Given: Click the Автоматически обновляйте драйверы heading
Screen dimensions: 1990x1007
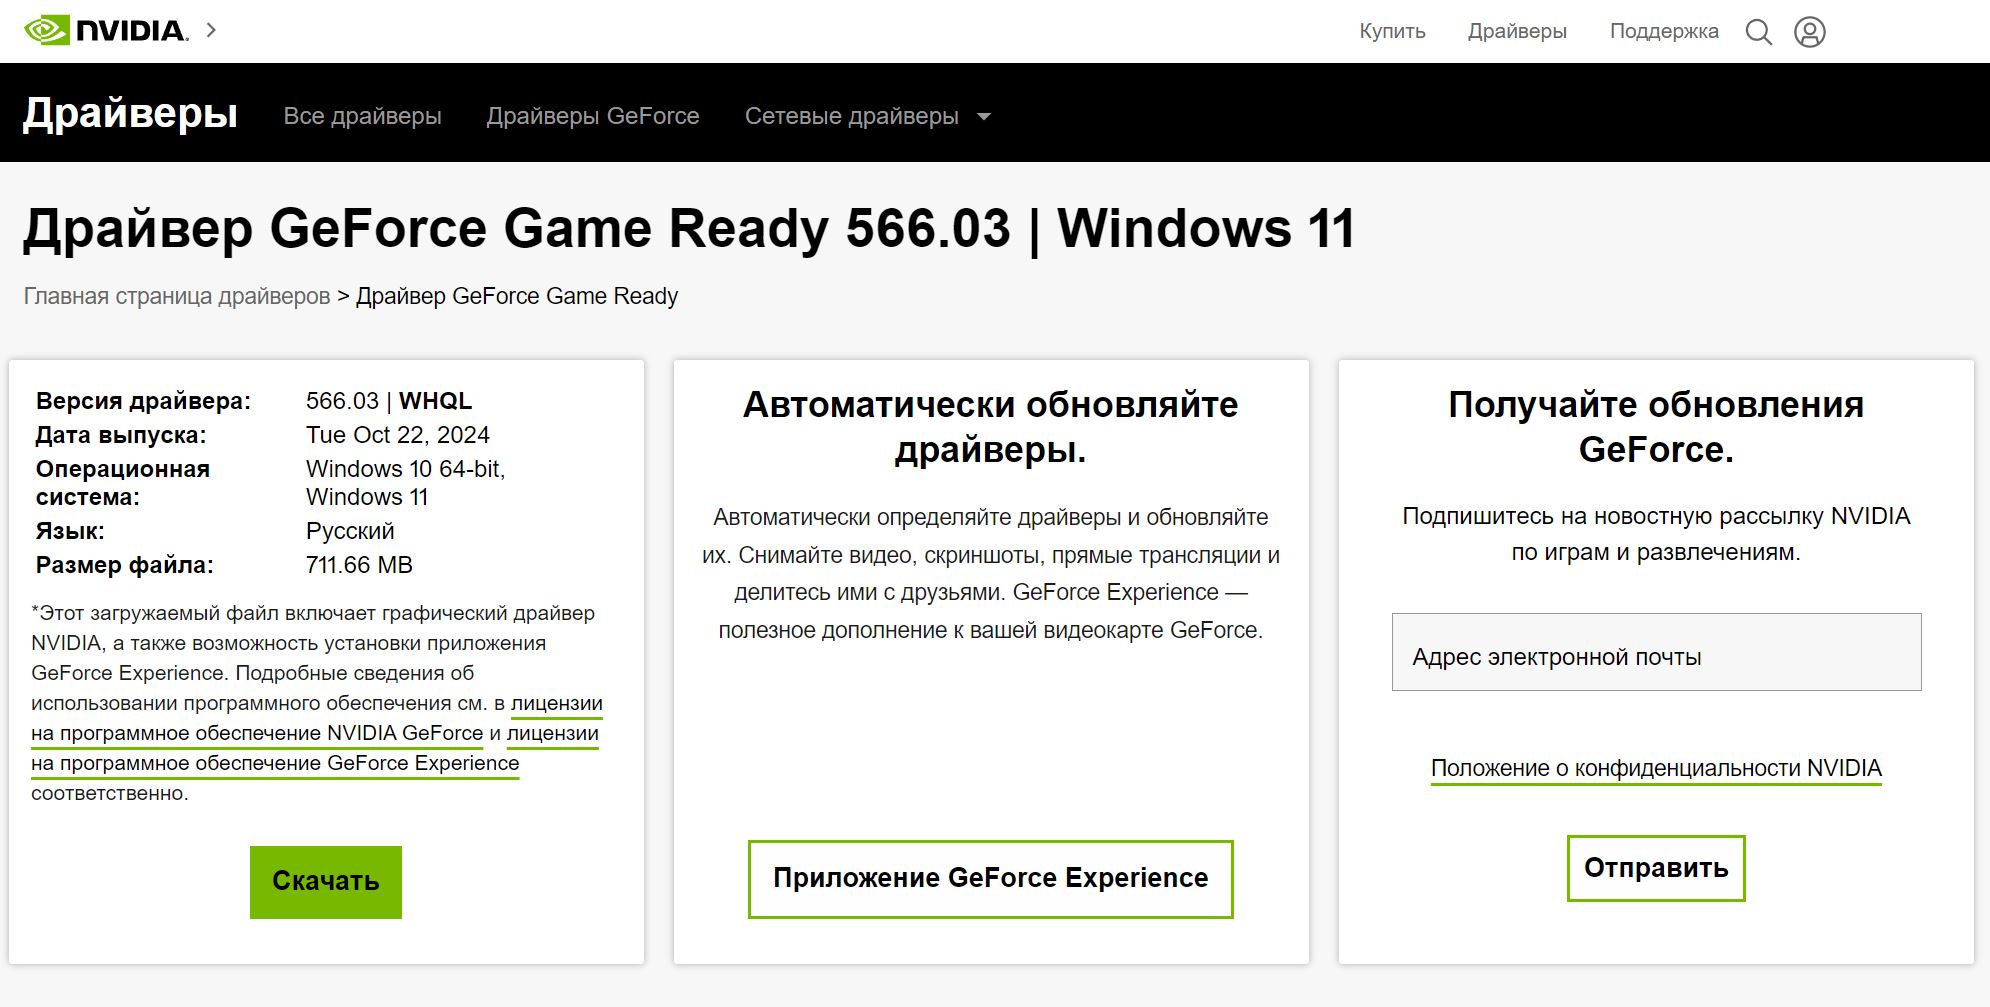Looking at the screenshot, I should 991,427.
